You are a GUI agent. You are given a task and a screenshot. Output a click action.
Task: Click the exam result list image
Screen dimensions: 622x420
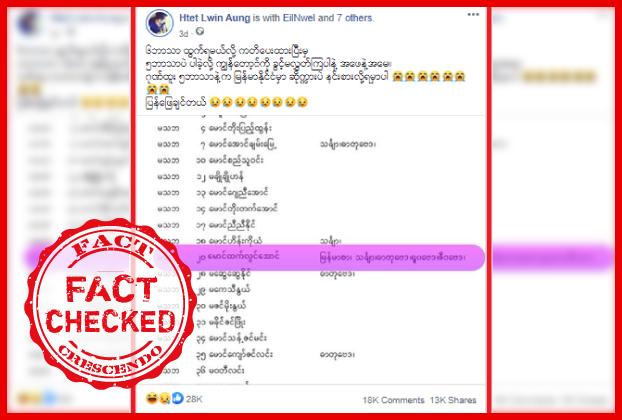pyautogui.click(x=311, y=250)
